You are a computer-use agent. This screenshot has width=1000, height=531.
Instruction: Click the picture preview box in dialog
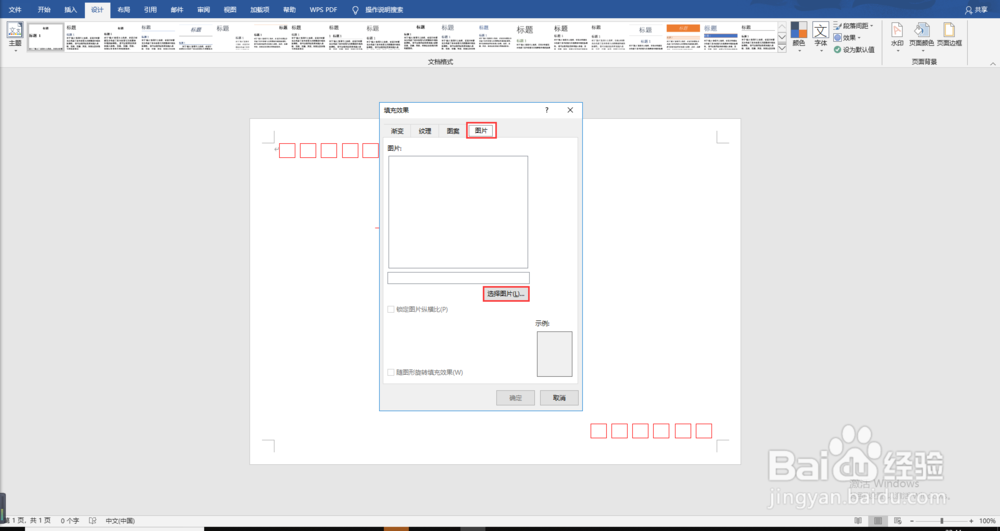[458, 212]
